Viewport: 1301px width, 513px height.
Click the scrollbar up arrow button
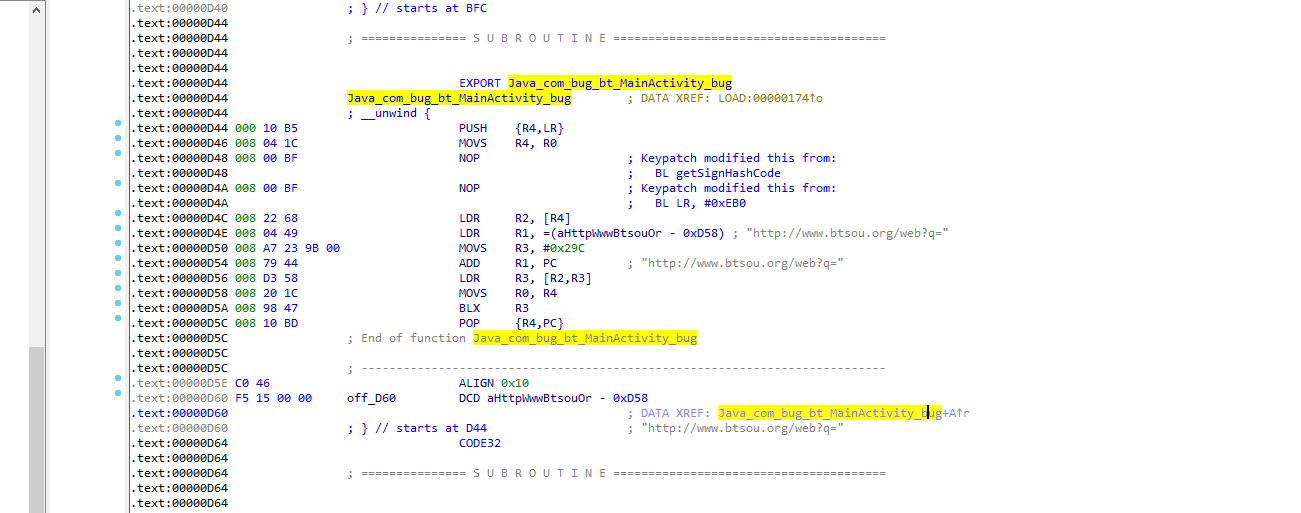[x=37, y=9]
